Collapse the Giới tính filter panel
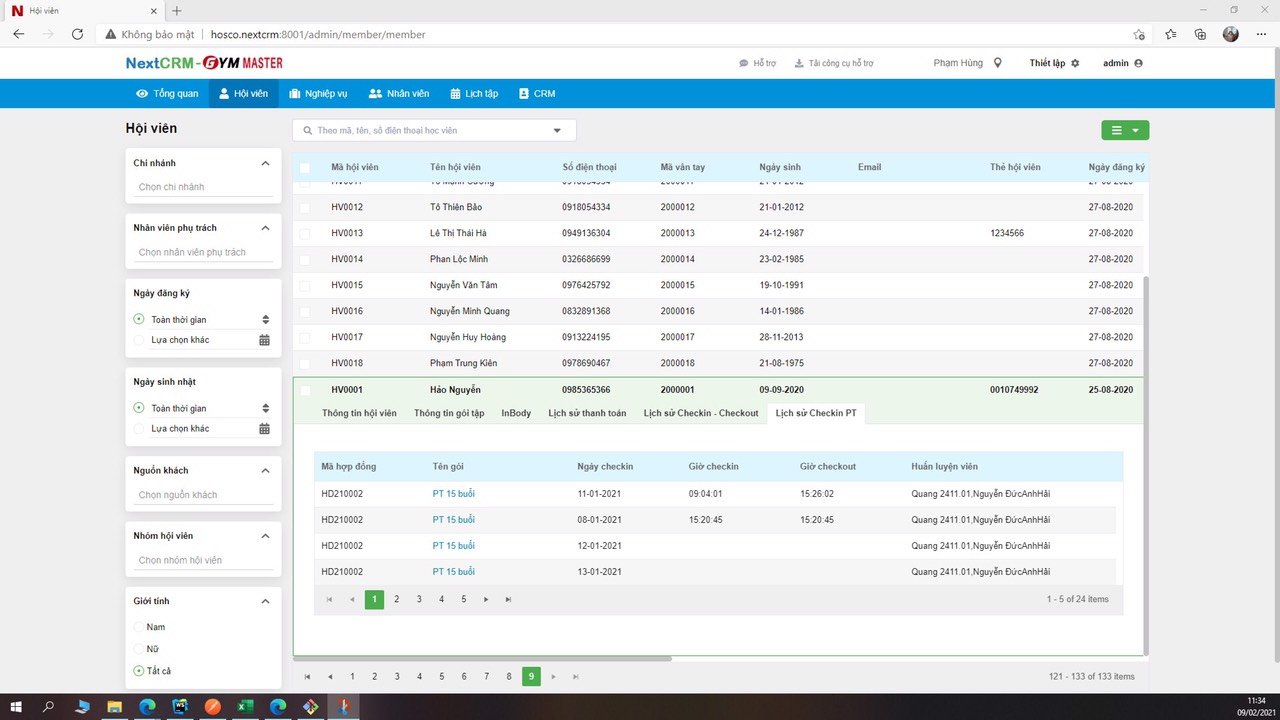Viewport: 1280px width, 720px height. [x=265, y=602]
